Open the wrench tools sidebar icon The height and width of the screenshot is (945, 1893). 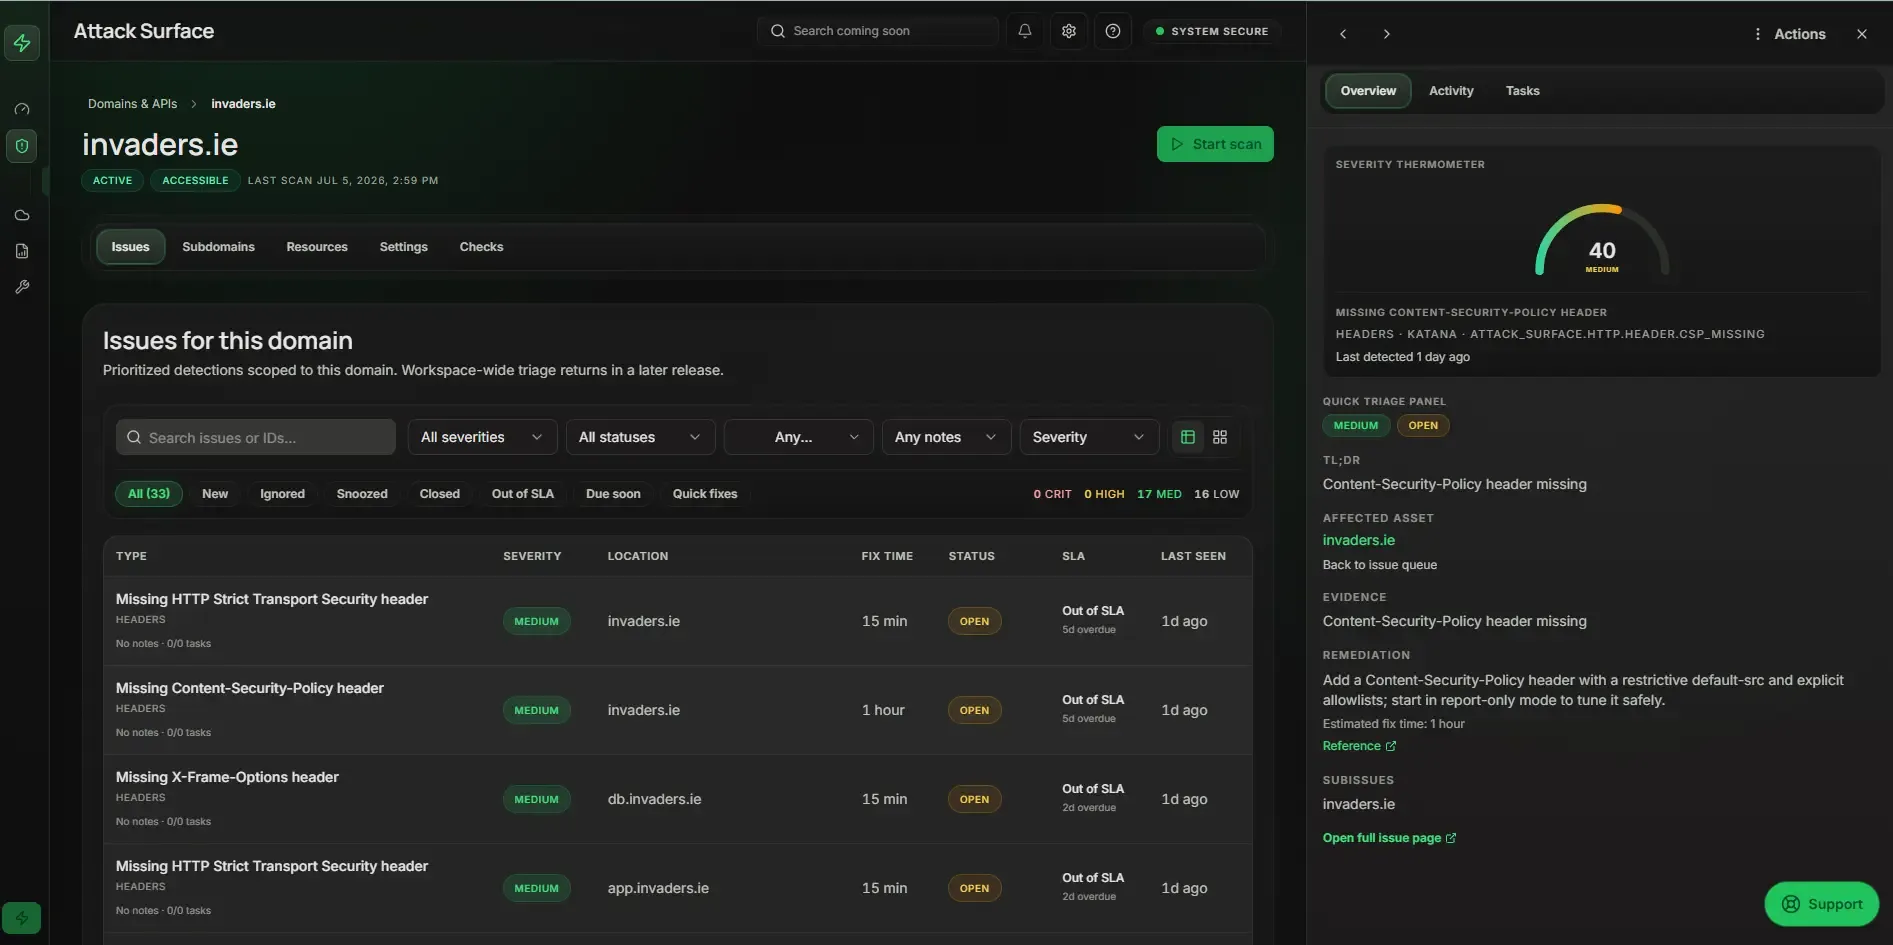pos(22,287)
